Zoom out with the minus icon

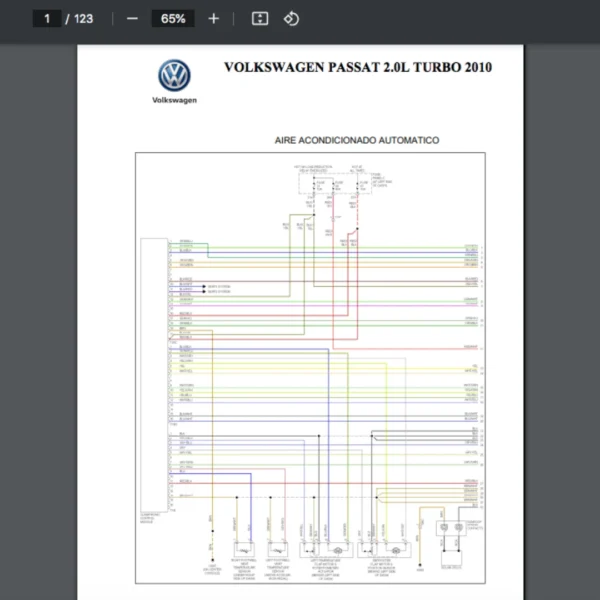[132, 18]
